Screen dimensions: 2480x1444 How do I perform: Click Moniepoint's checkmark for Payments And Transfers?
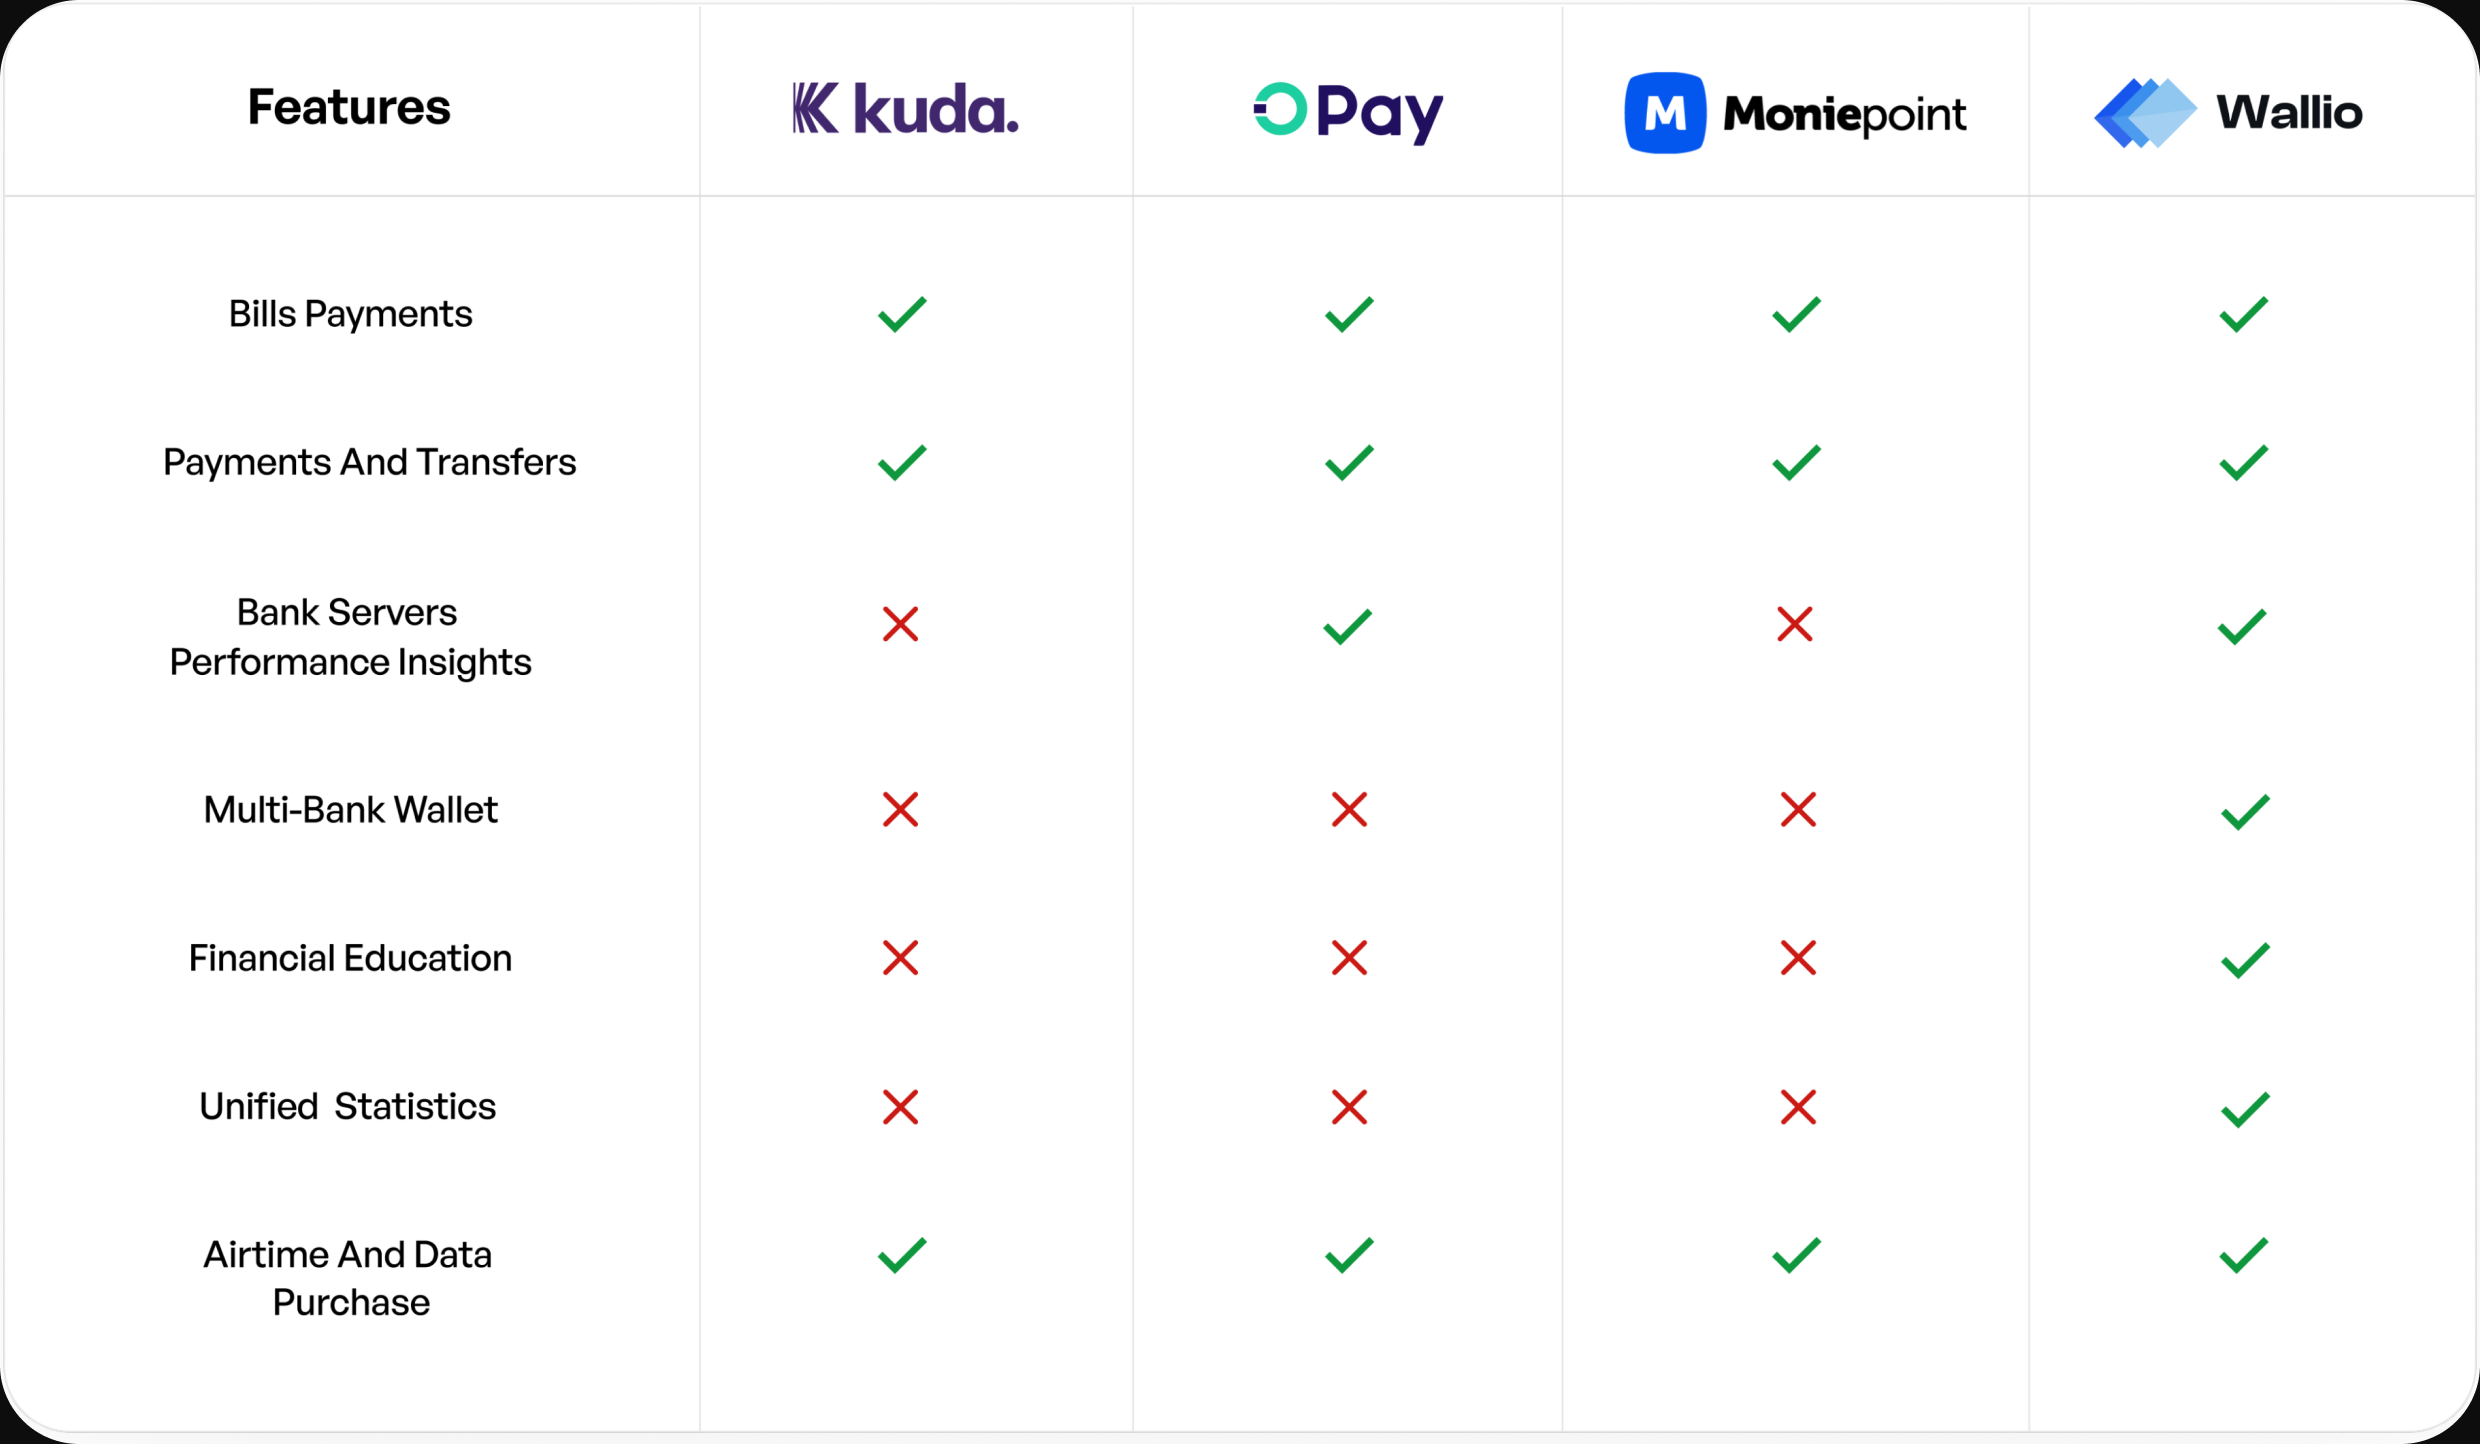click(x=1796, y=462)
